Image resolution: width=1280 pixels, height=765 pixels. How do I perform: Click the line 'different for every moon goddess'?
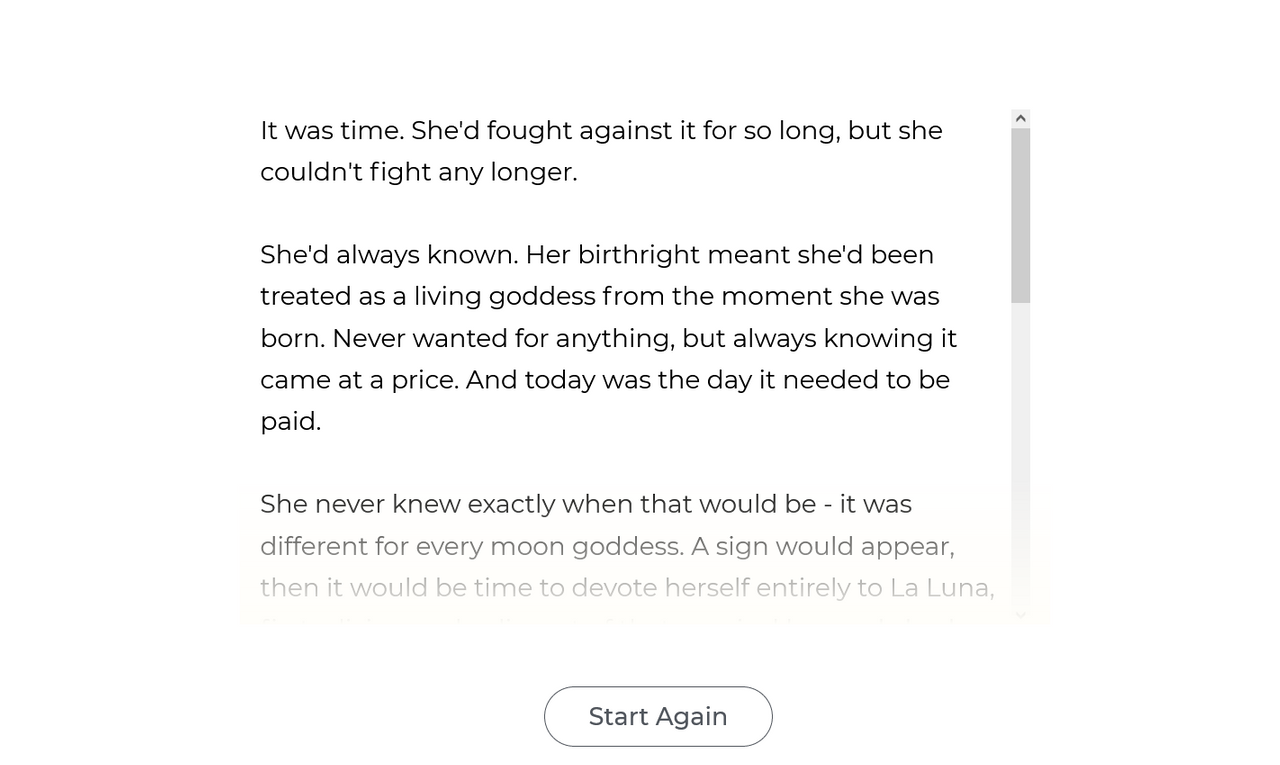[x=607, y=547]
